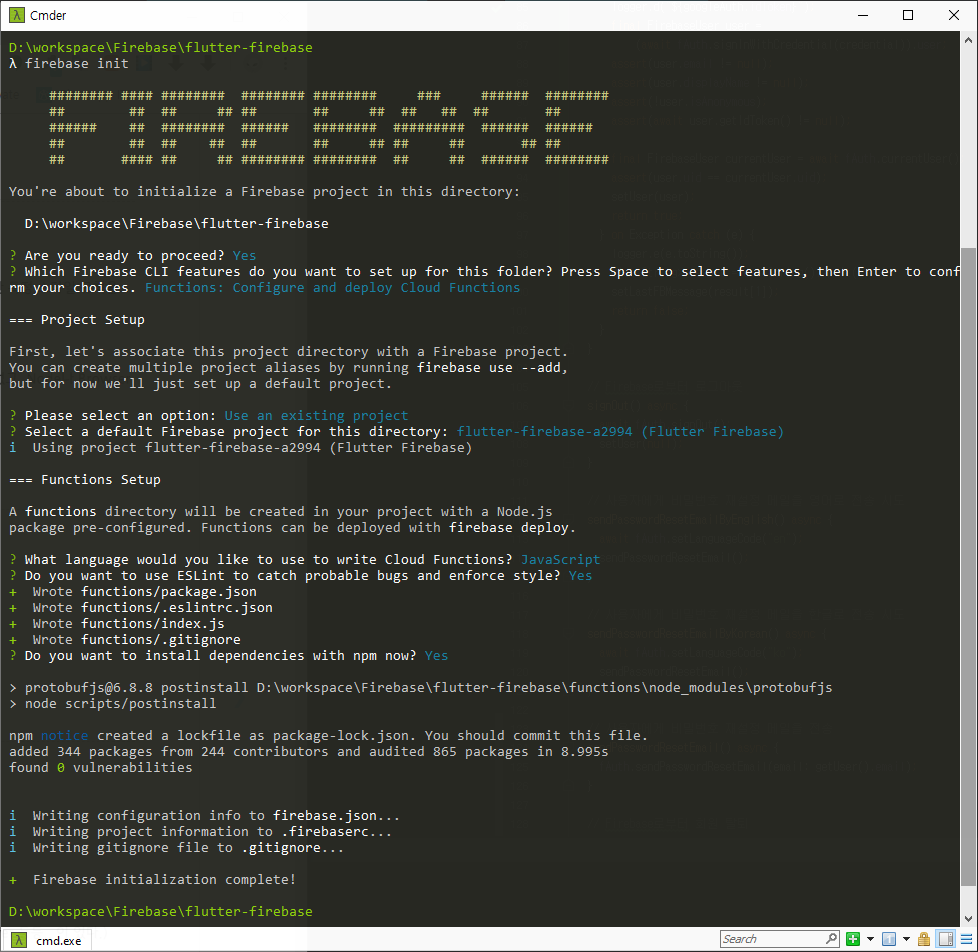Click the Cmder lambda icon in title bar
The height and width of the screenshot is (952, 978).
(16, 15)
